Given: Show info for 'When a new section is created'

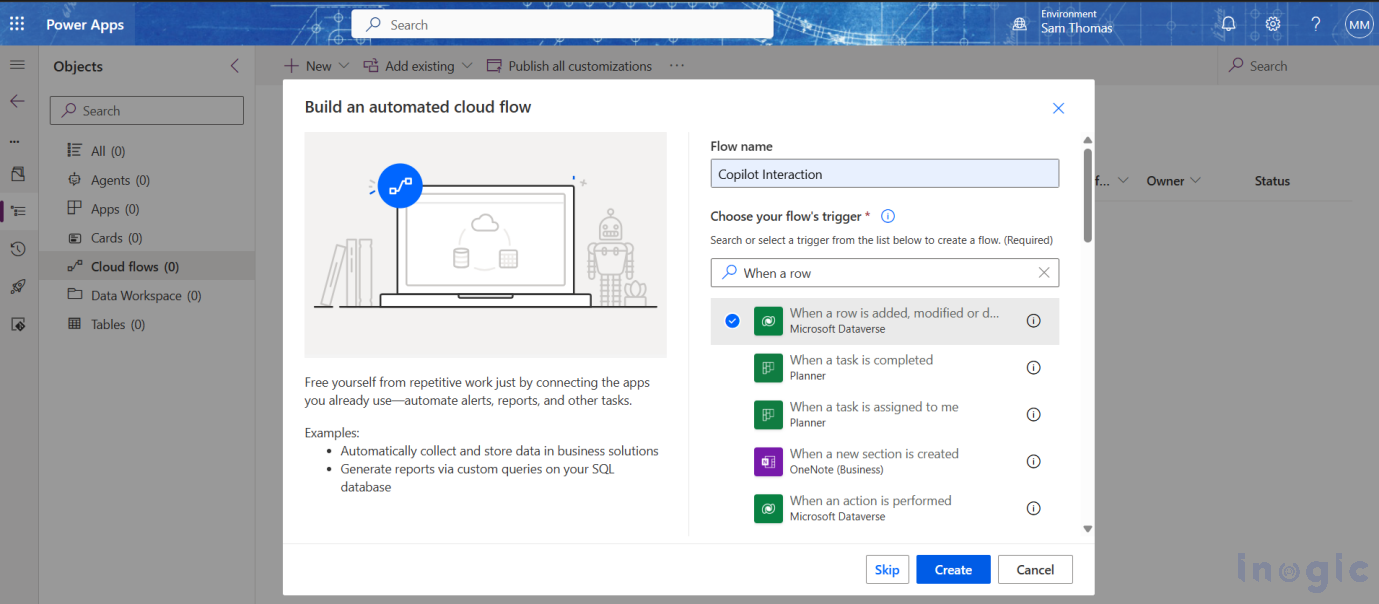Looking at the screenshot, I should coord(1033,461).
